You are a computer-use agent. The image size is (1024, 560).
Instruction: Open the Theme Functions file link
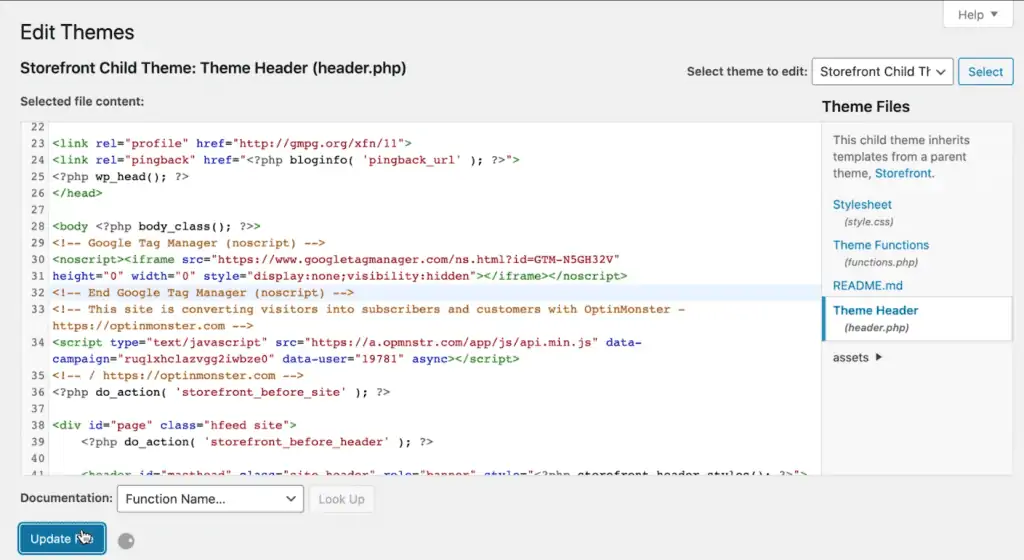(880, 245)
